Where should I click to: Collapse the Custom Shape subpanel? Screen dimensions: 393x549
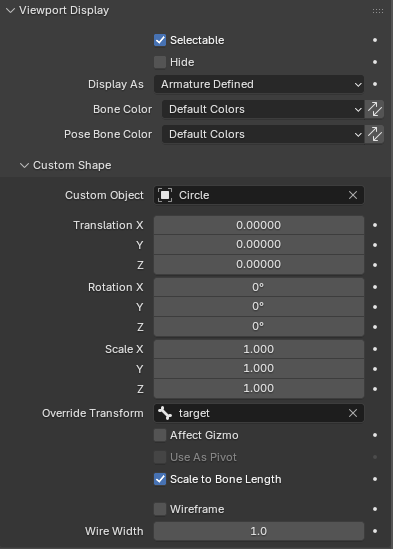[24, 165]
